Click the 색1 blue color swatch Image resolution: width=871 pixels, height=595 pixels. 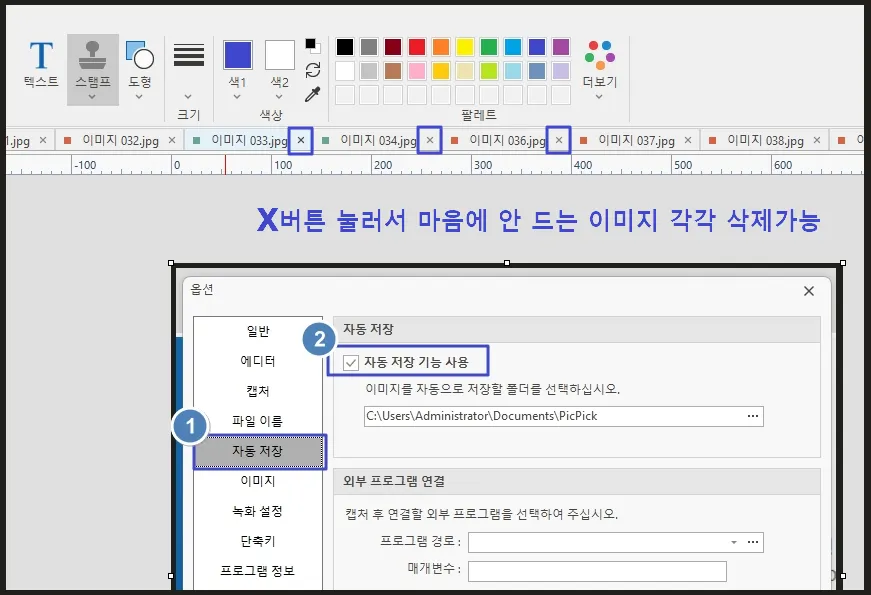coord(238,55)
